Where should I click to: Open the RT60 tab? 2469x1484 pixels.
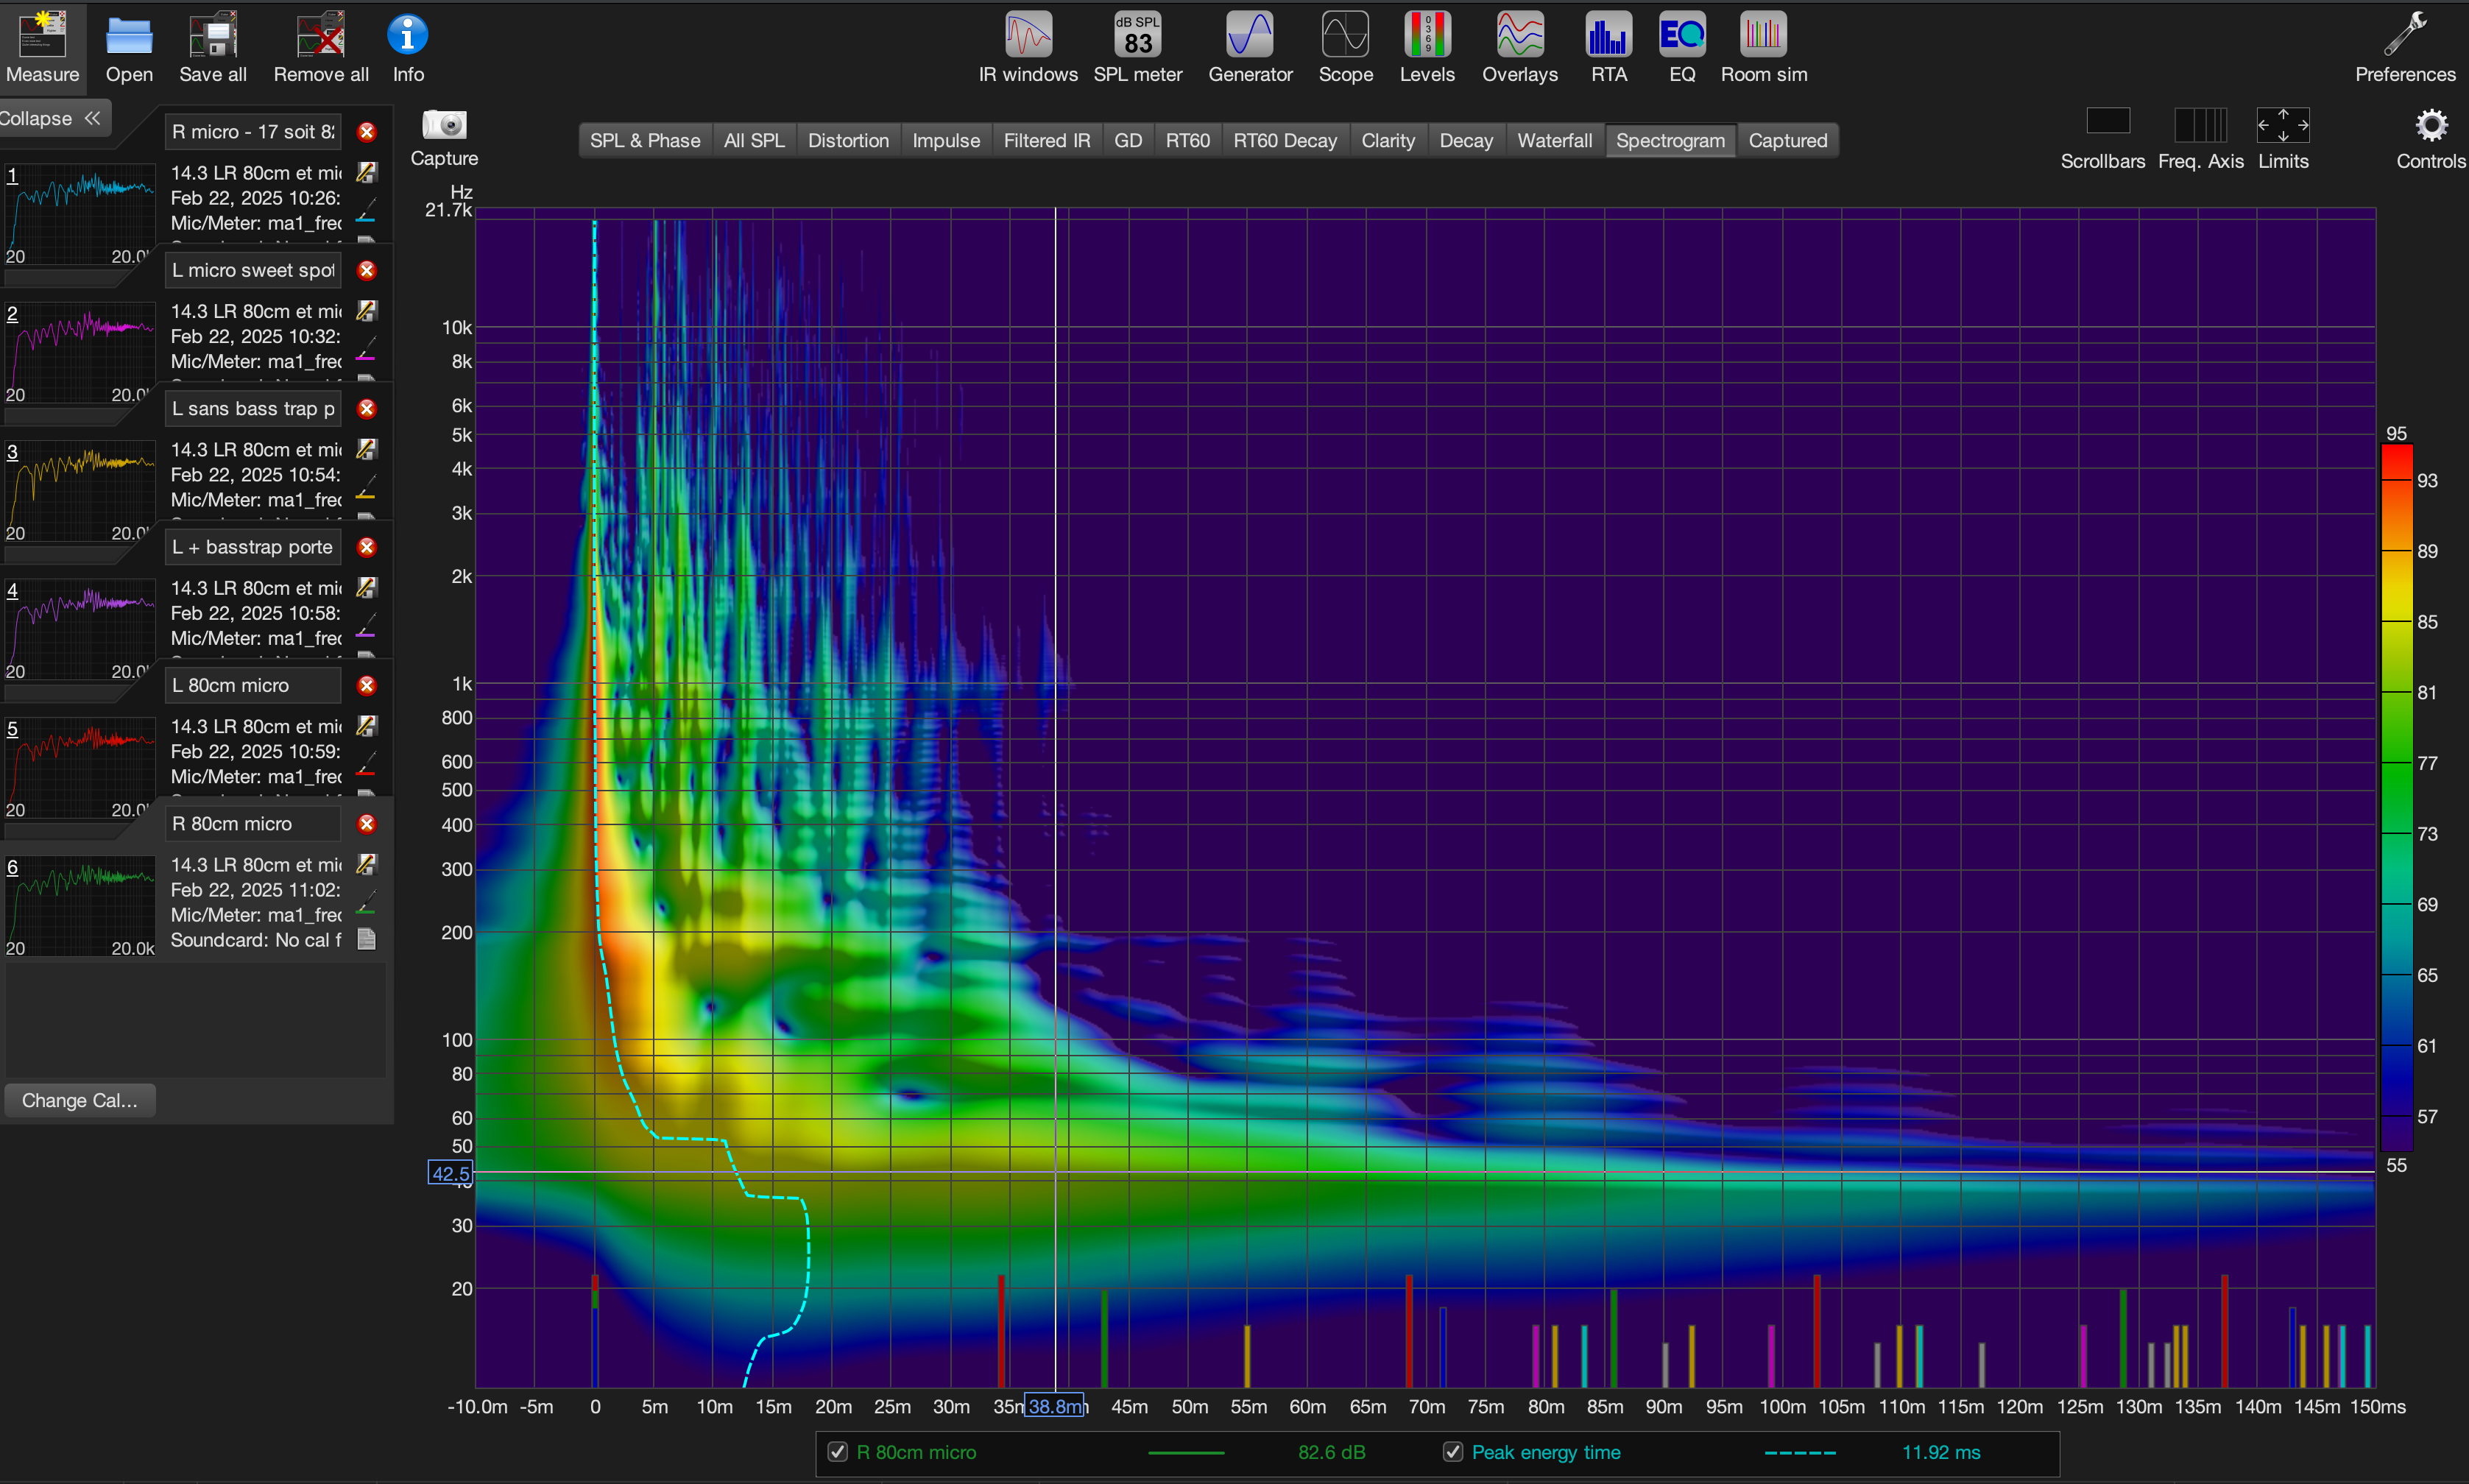1188,141
